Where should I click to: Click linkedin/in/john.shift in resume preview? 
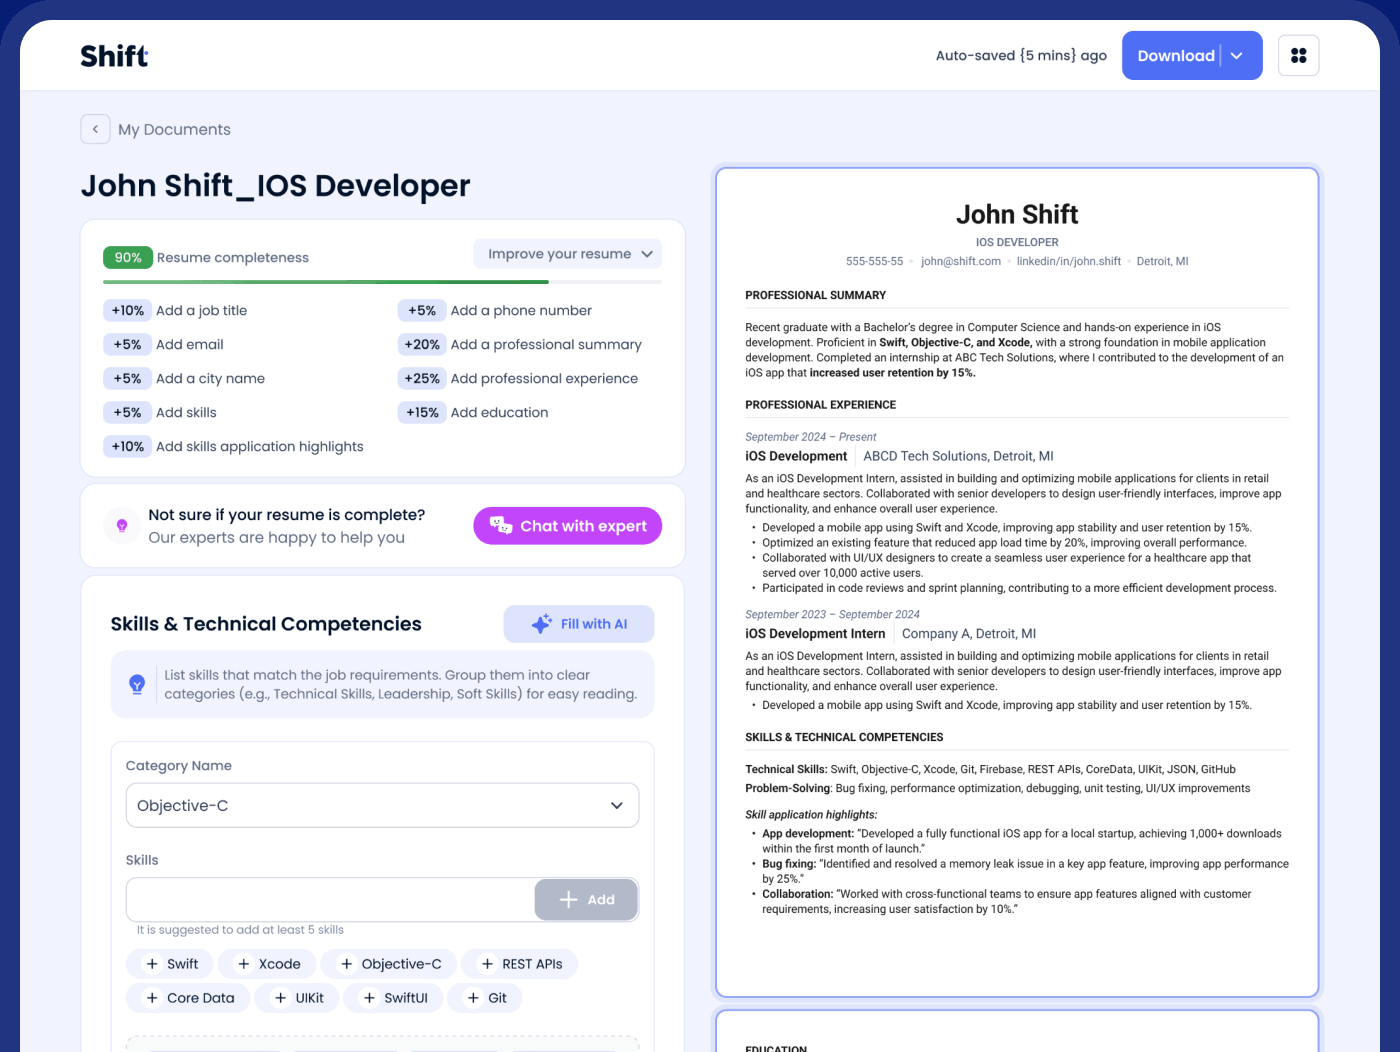(x=1069, y=261)
